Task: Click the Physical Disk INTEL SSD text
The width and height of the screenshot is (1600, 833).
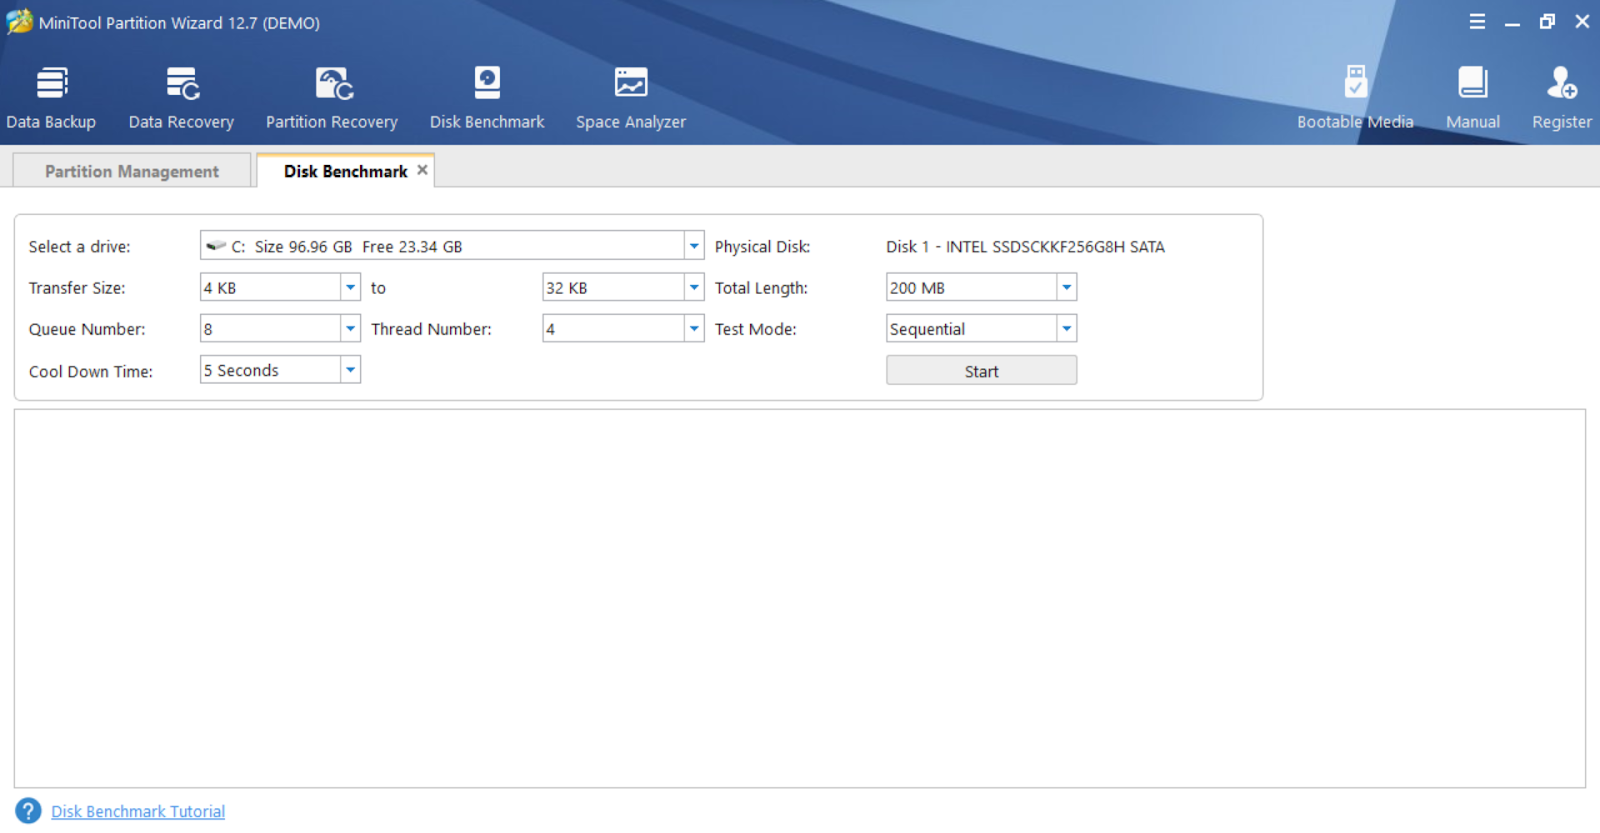Action: 1025,246
